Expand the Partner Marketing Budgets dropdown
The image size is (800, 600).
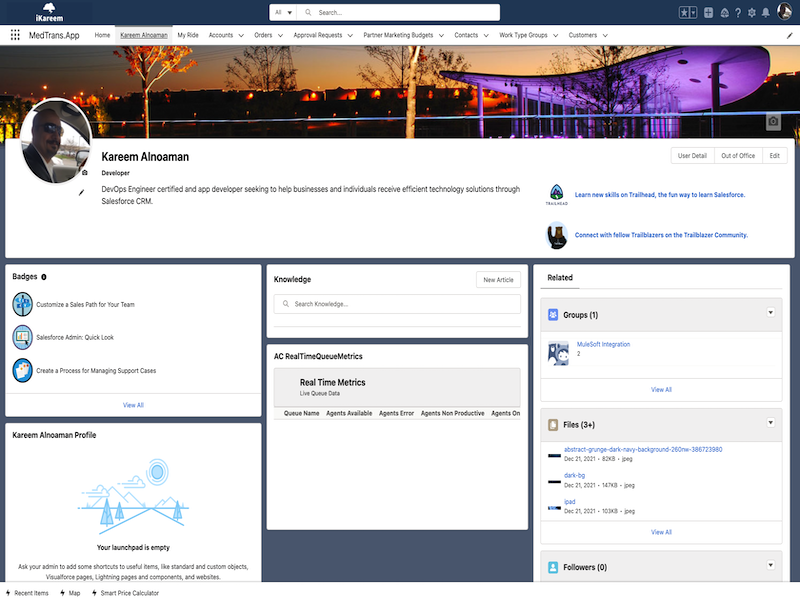441,36
